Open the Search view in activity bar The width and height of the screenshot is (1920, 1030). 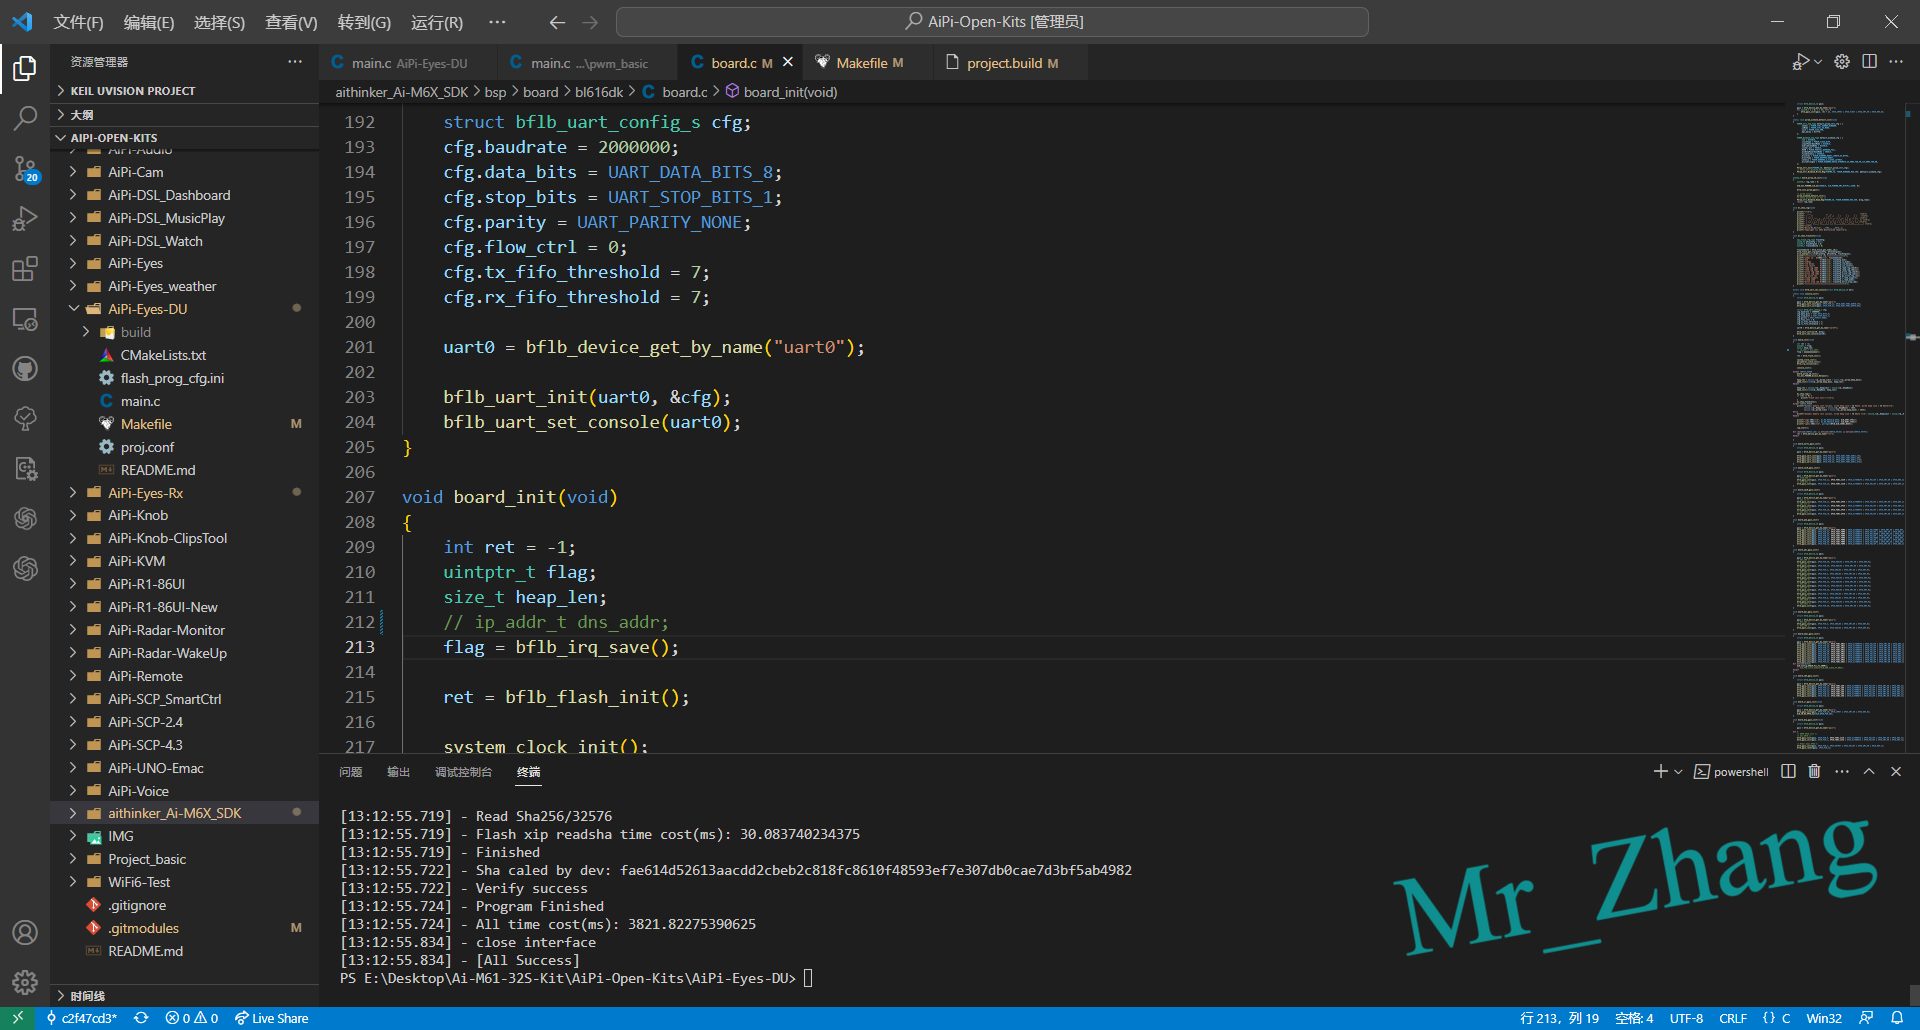(x=25, y=118)
